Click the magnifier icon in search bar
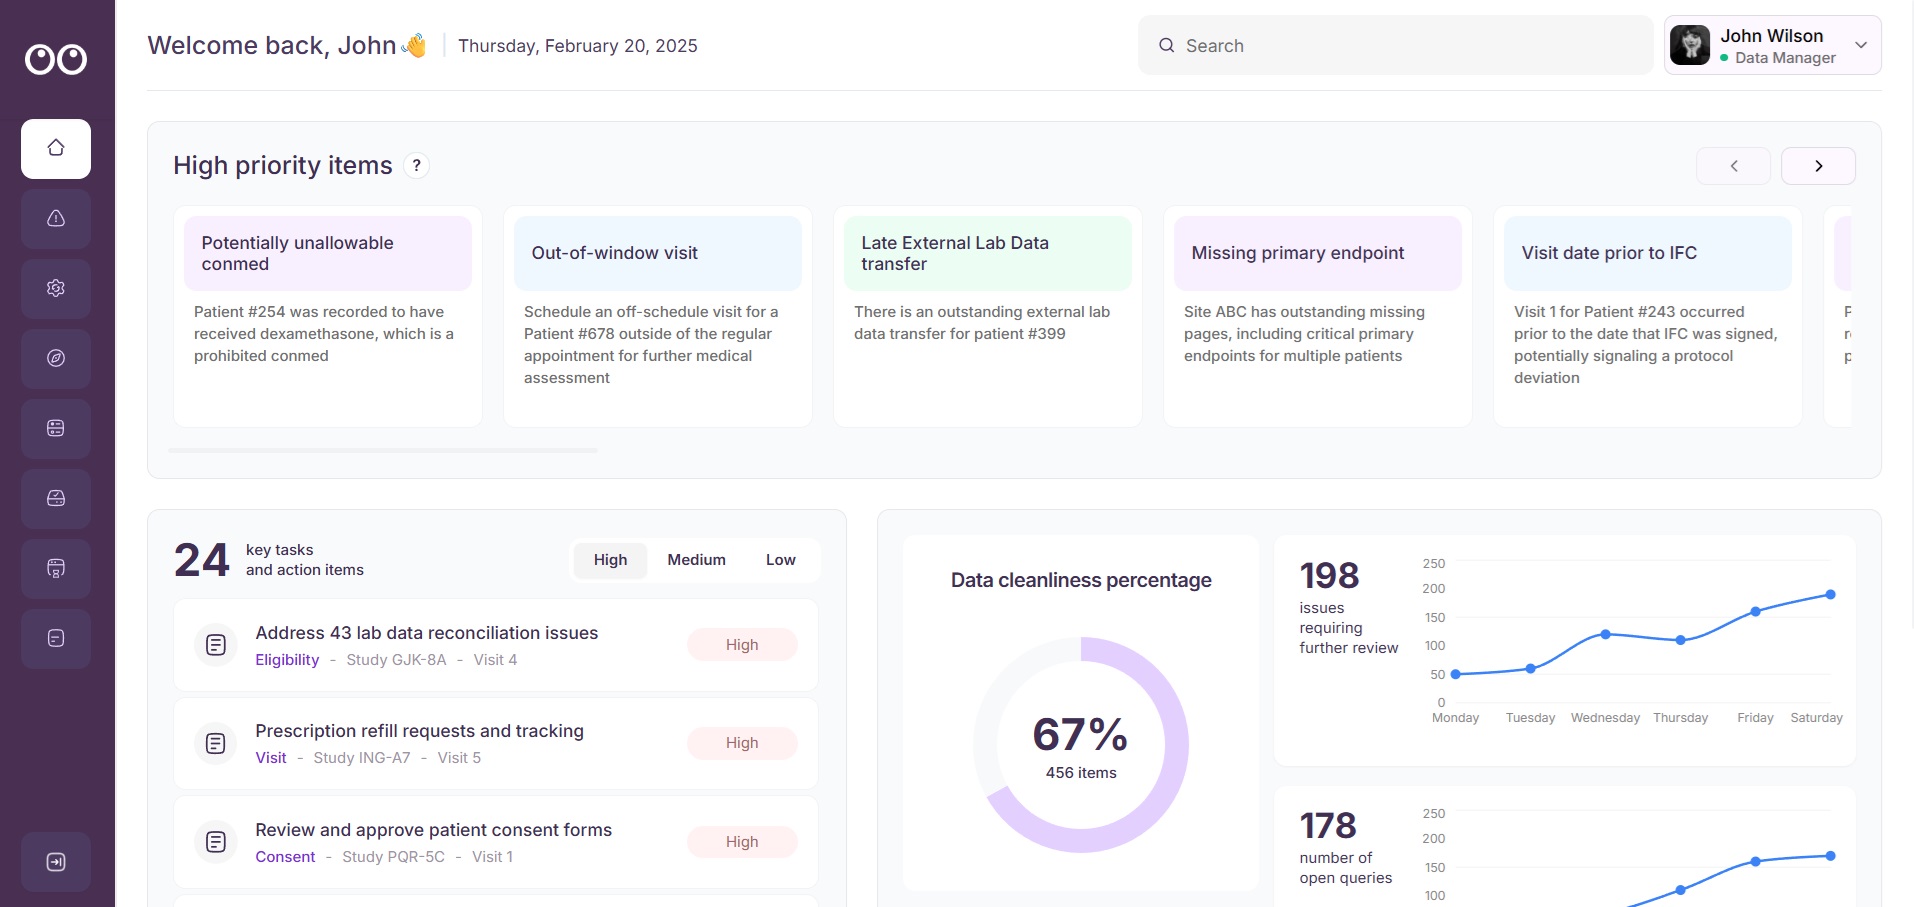The height and width of the screenshot is (907, 1914). [x=1166, y=46]
